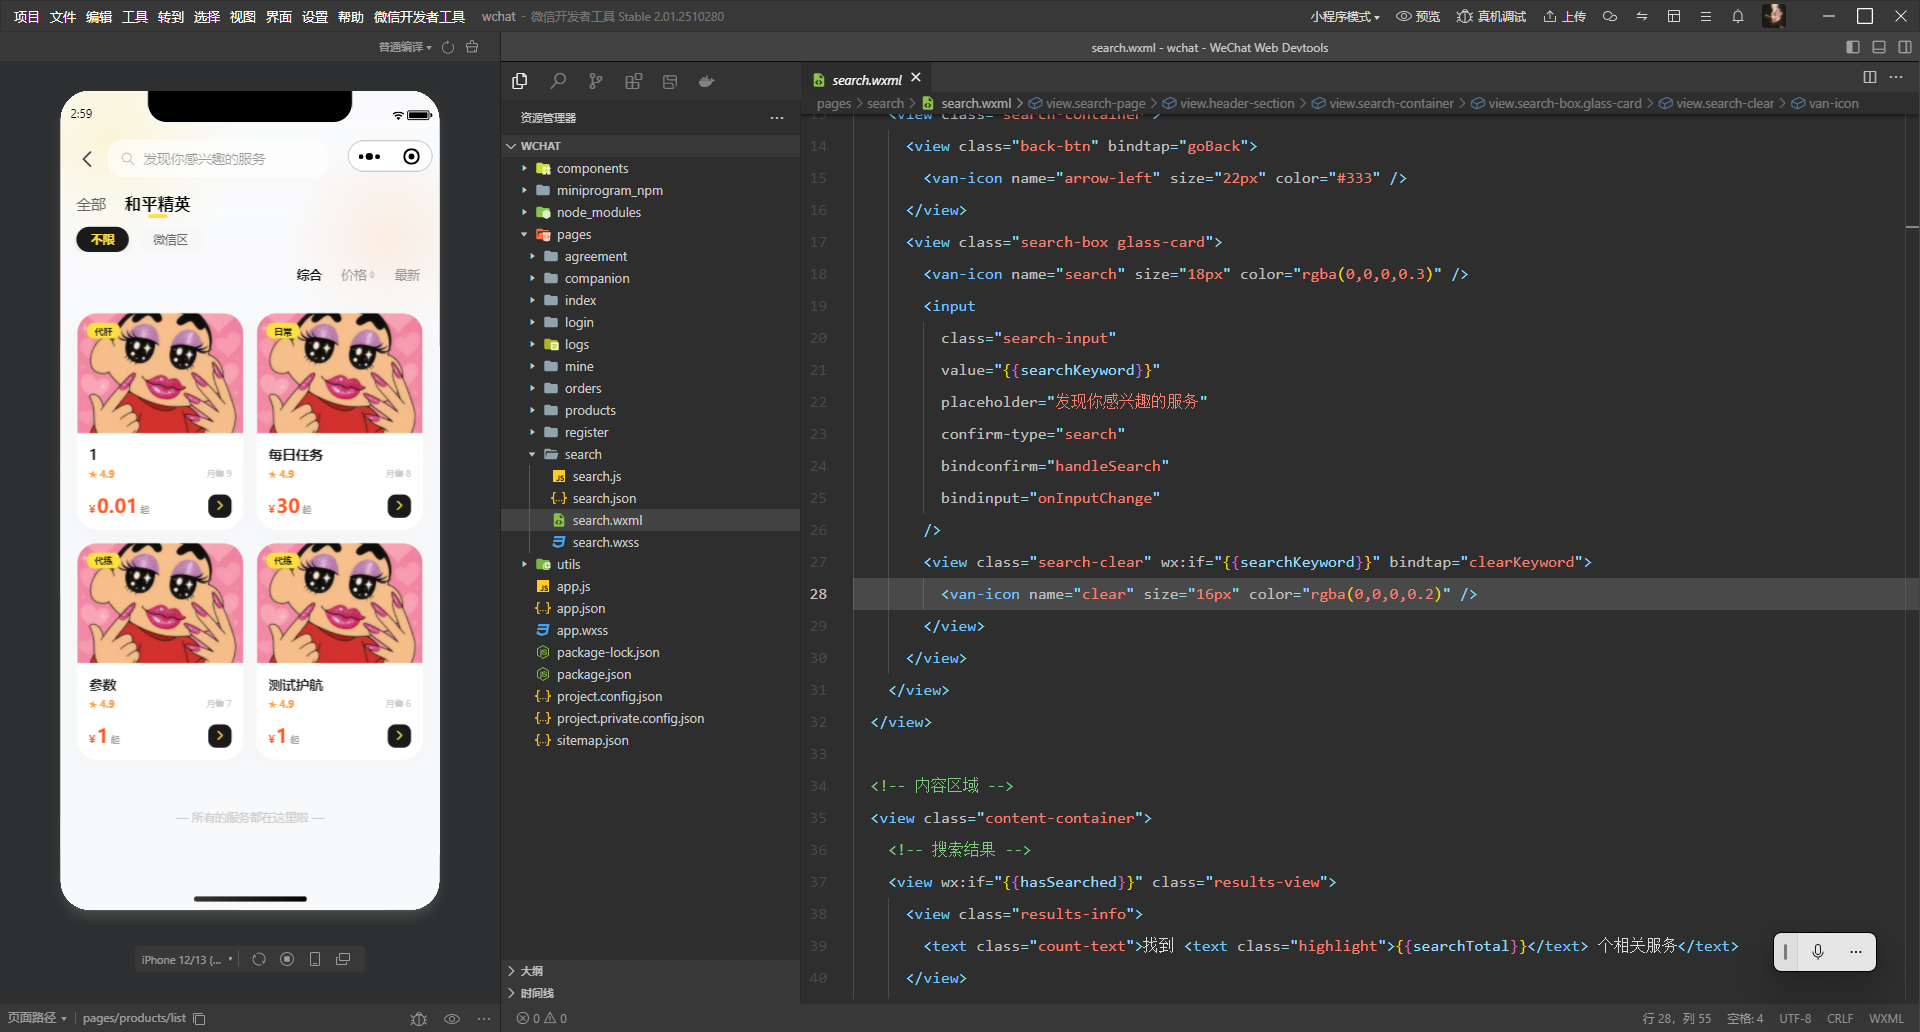Tap the back arrow in simulator
The height and width of the screenshot is (1032, 1920).
[88, 159]
